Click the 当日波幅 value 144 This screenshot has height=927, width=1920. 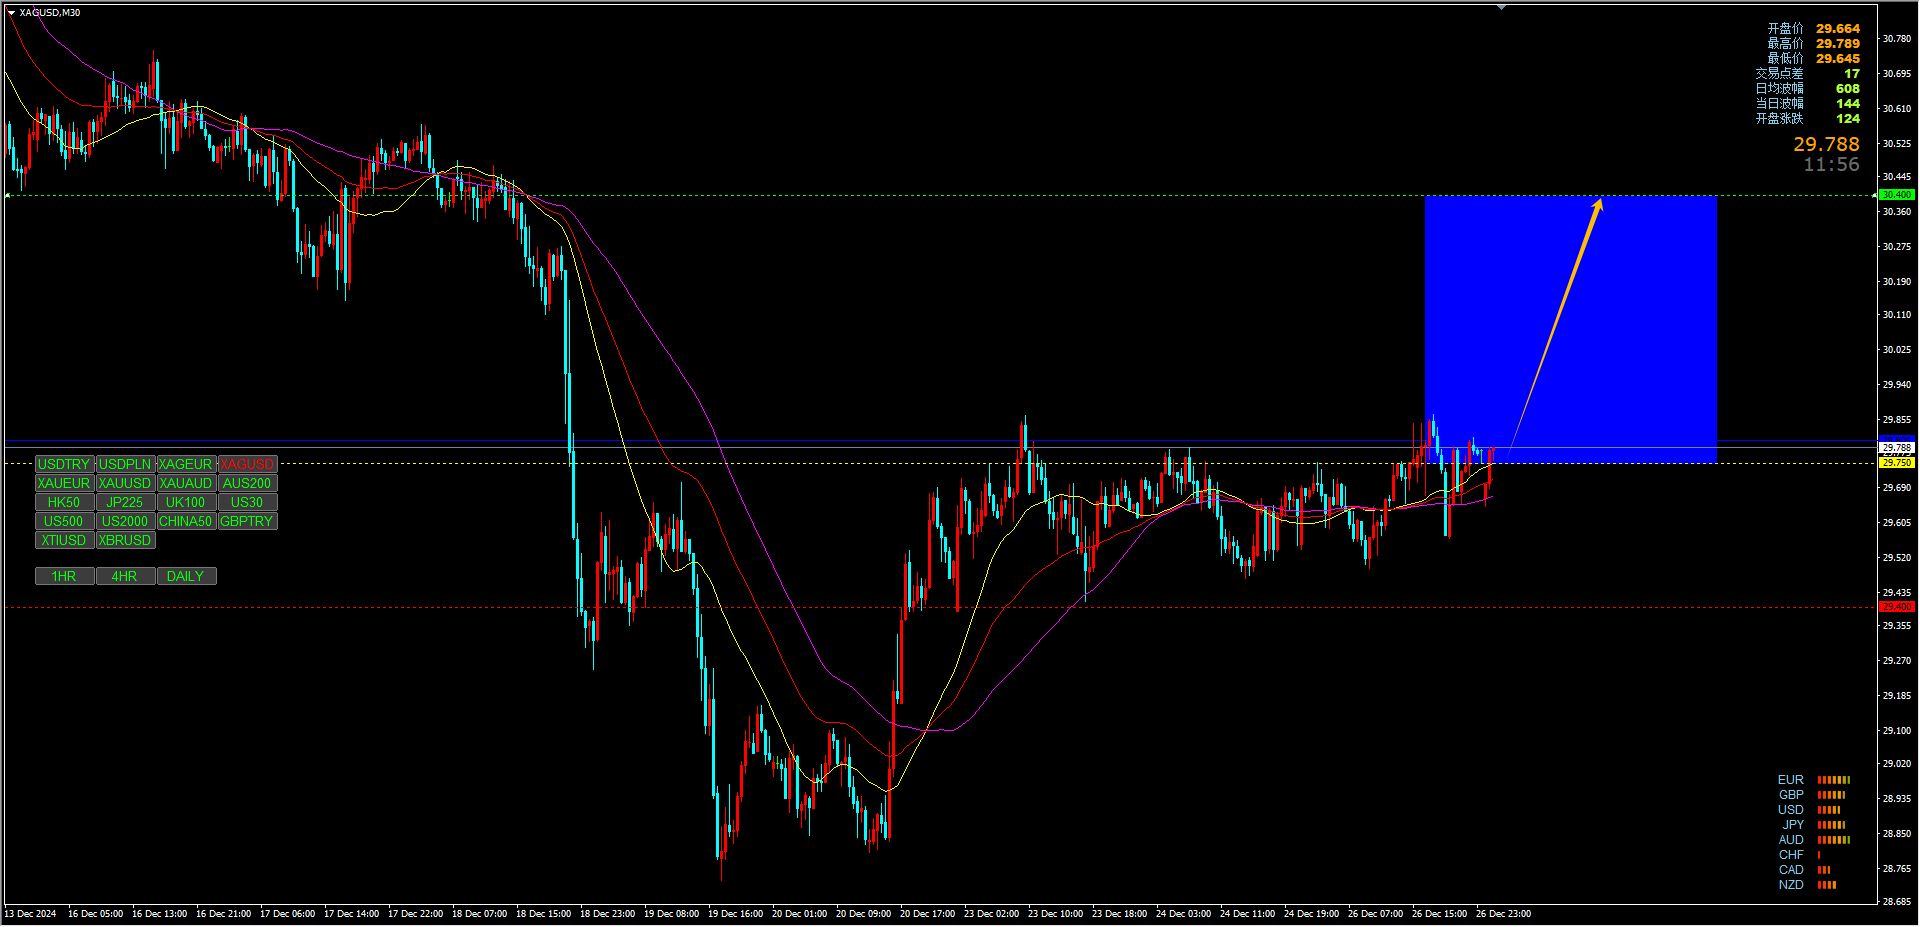[1847, 104]
